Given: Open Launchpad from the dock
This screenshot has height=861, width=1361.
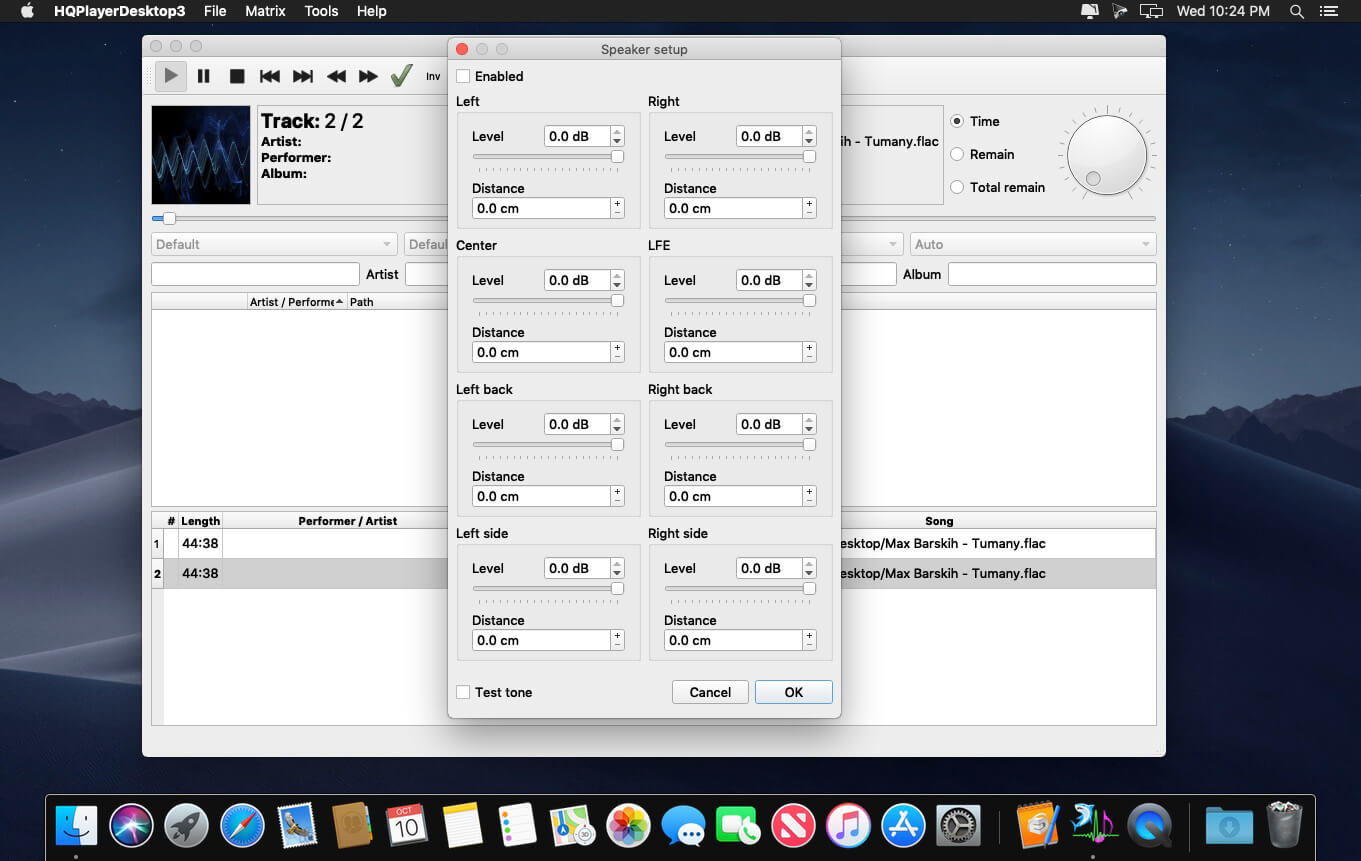Looking at the screenshot, I should [x=186, y=826].
